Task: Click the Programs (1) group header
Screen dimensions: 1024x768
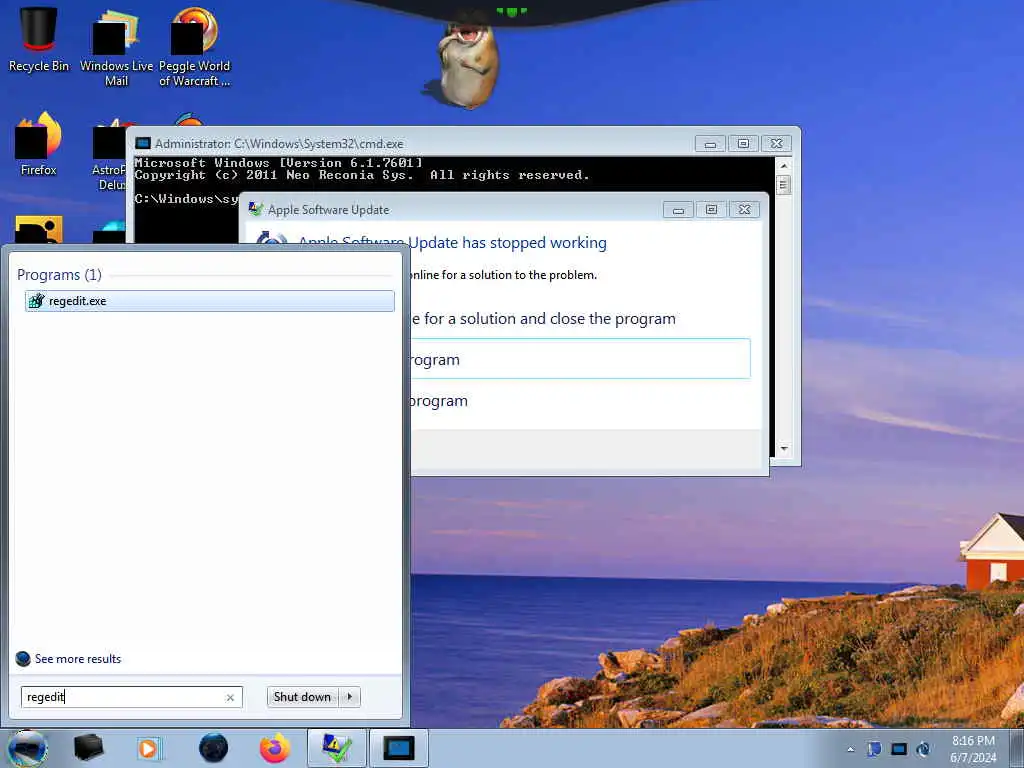Action: click(x=59, y=275)
